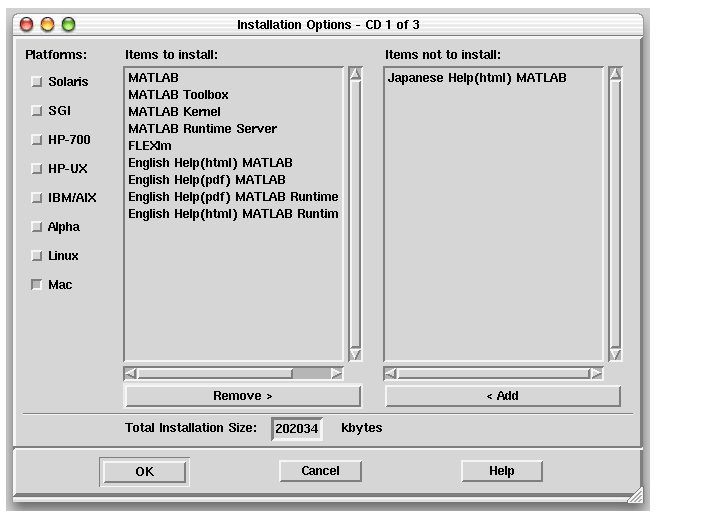Check the Linux platform checkbox

click(x=36, y=256)
